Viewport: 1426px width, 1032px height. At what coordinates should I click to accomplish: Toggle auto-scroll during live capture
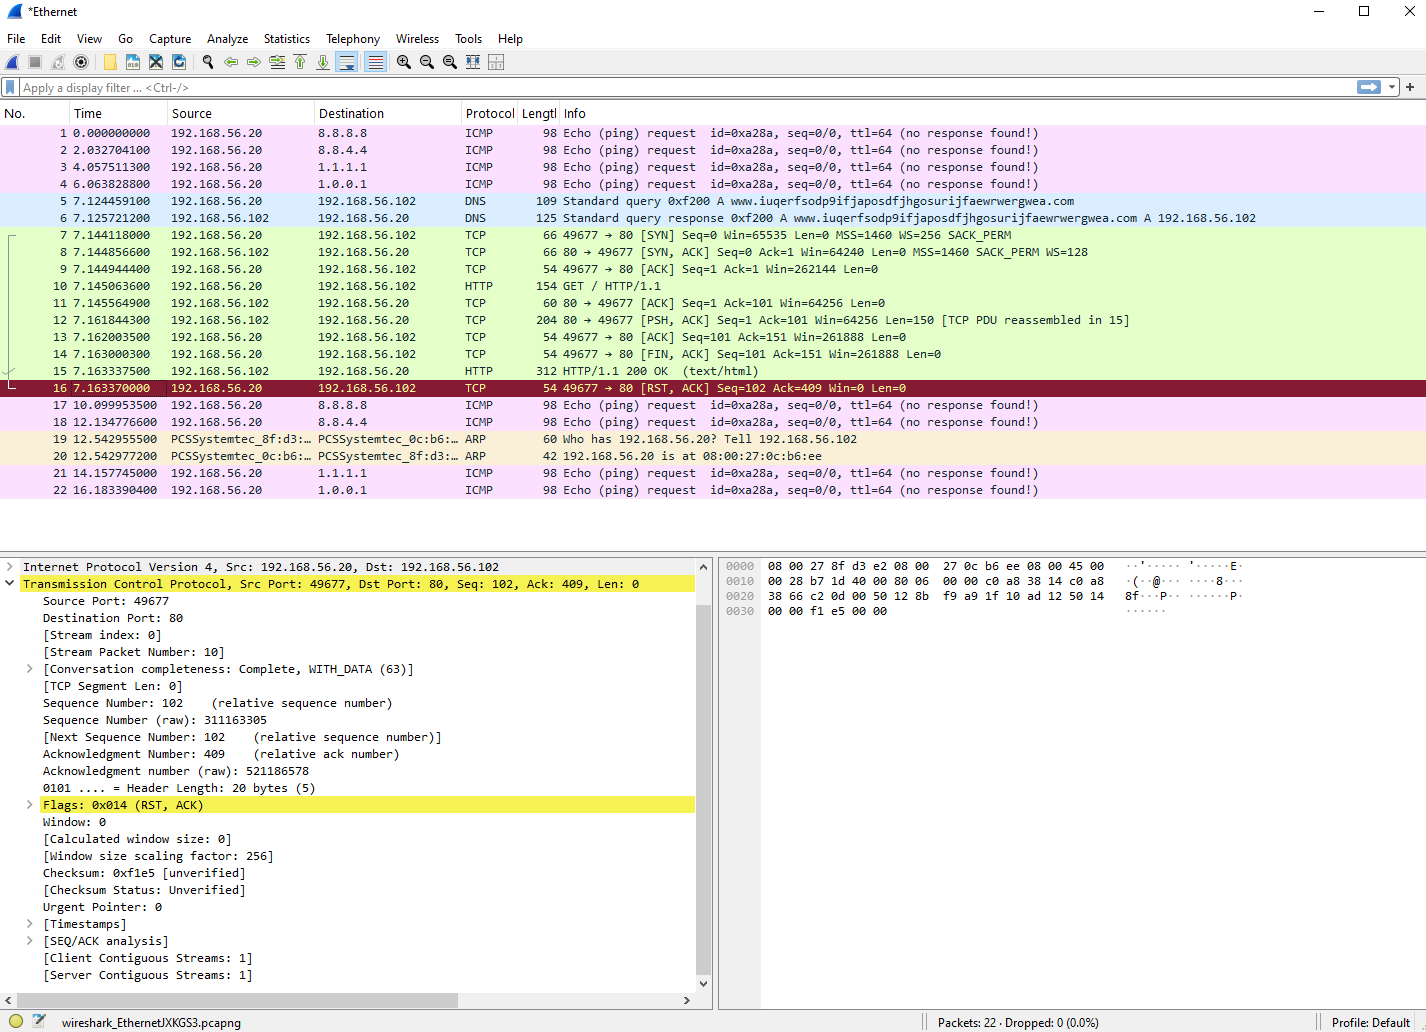tap(347, 62)
